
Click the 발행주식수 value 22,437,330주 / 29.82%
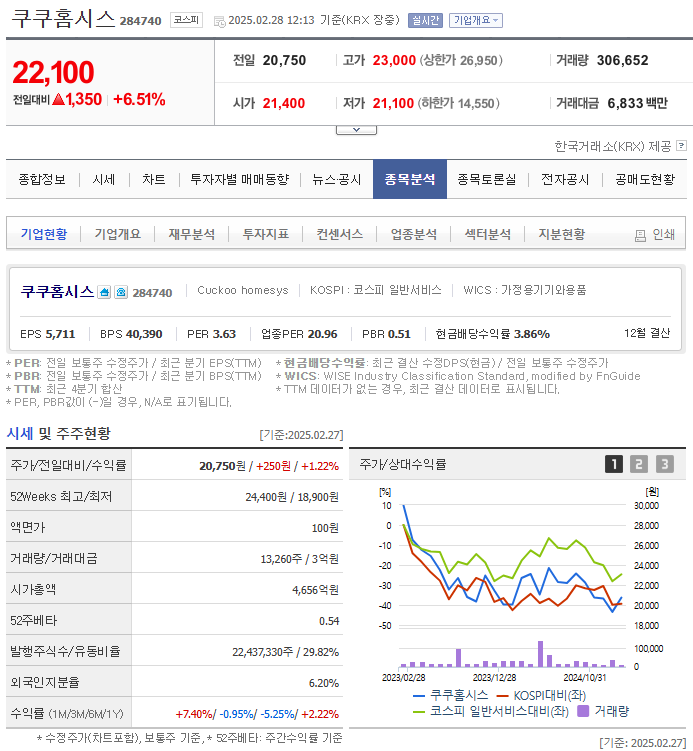[x=285, y=652]
